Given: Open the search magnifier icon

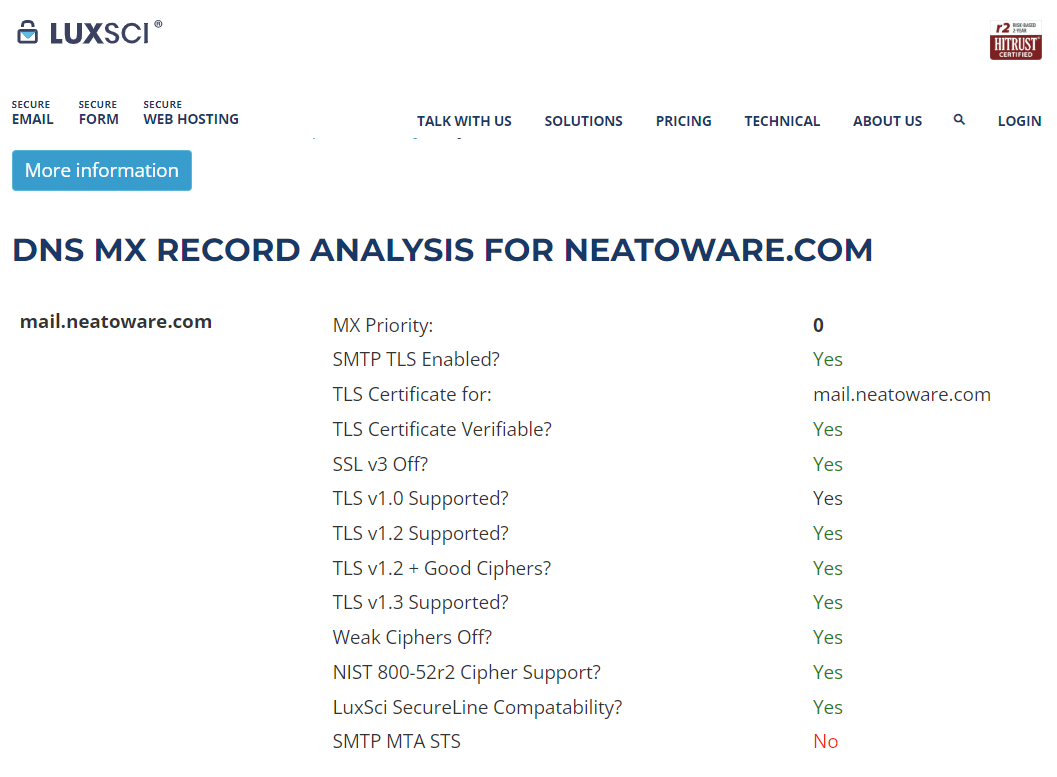Looking at the screenshot, I should coord(959,120).
